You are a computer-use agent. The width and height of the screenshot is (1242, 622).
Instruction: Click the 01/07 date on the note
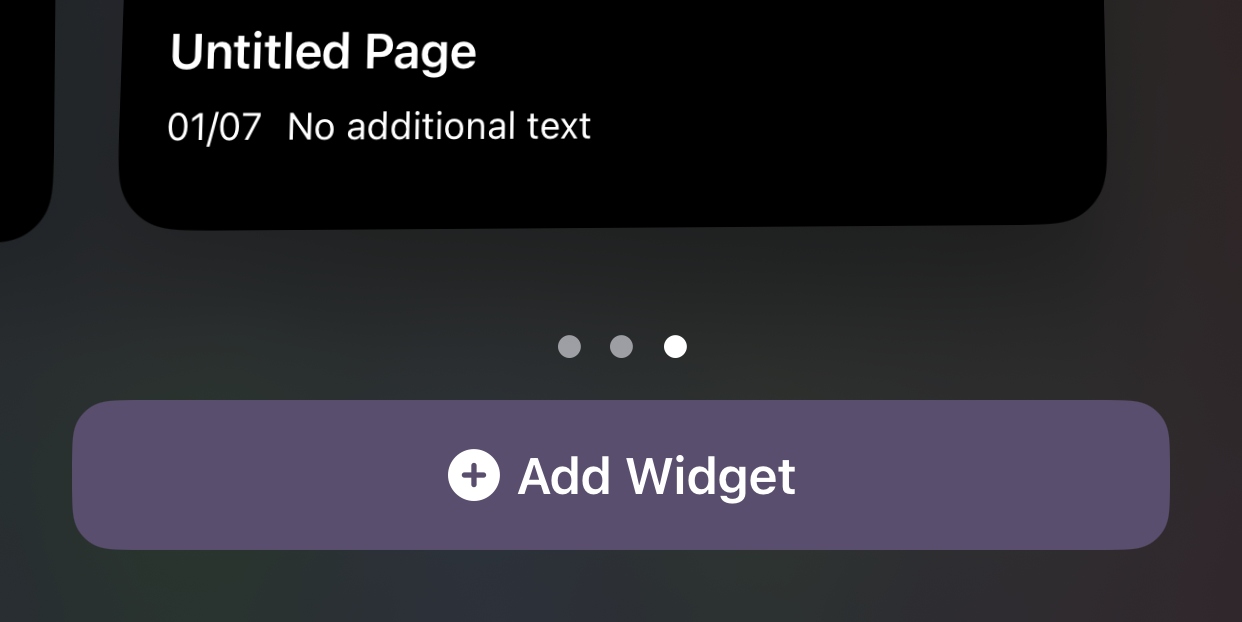[x=214, y=127]
